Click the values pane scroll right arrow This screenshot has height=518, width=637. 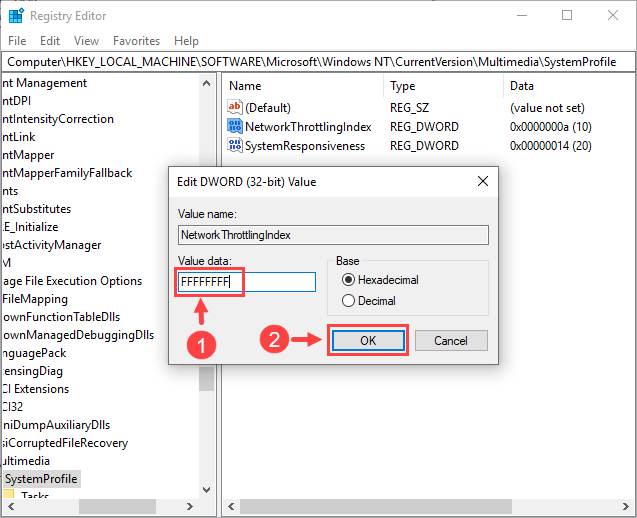coord(626,507)
